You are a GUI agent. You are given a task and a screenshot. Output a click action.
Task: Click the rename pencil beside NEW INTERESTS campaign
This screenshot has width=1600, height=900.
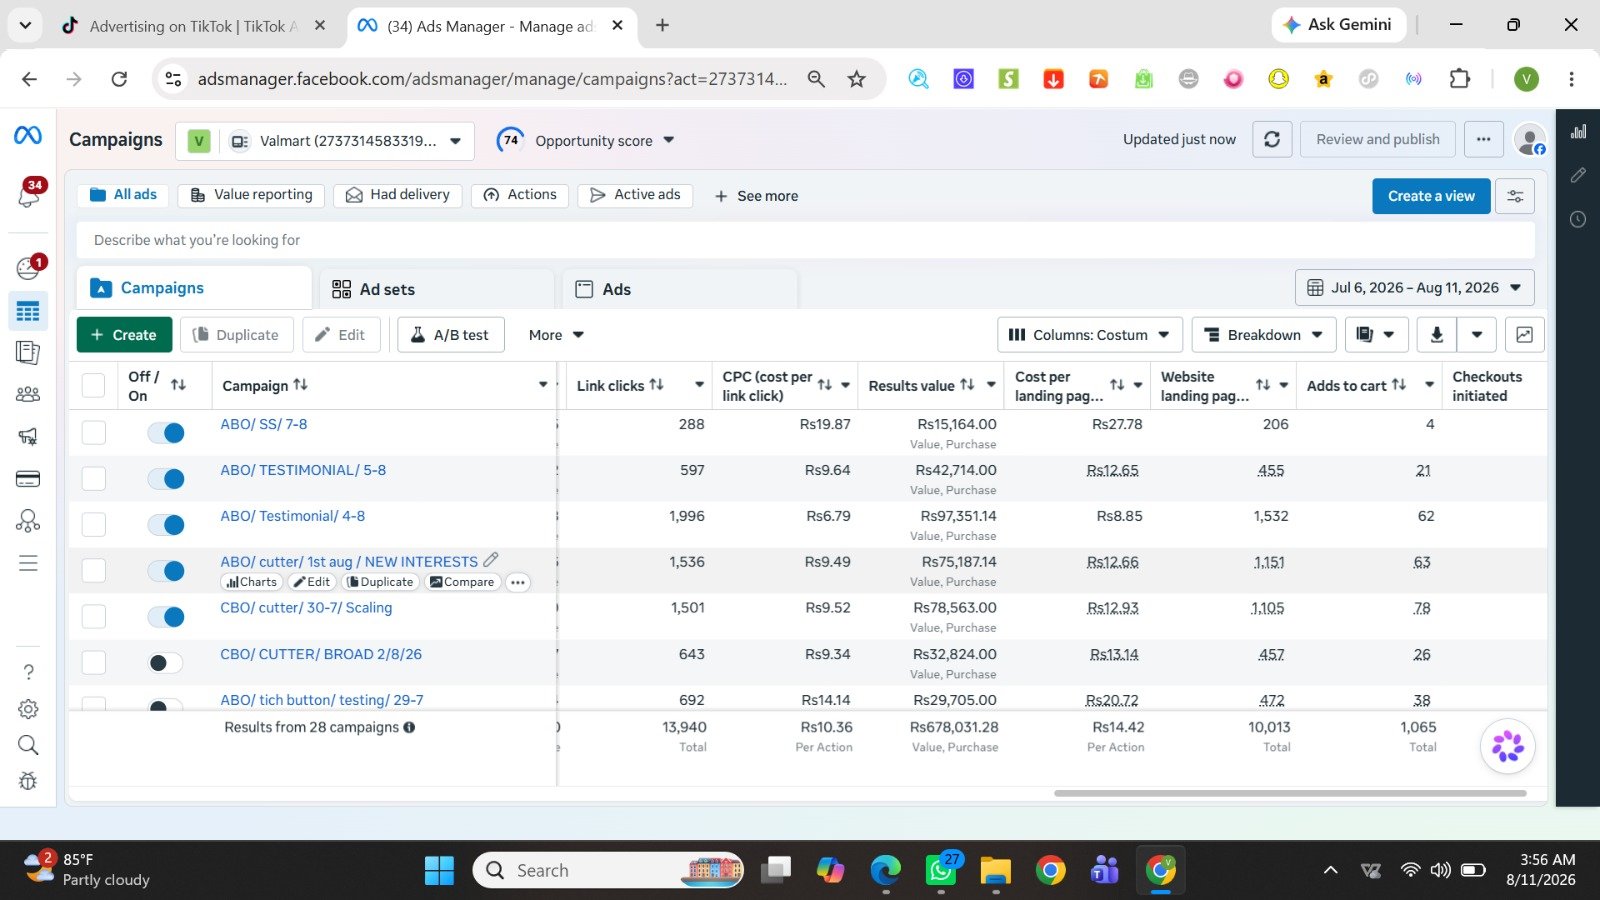point(490,560)
